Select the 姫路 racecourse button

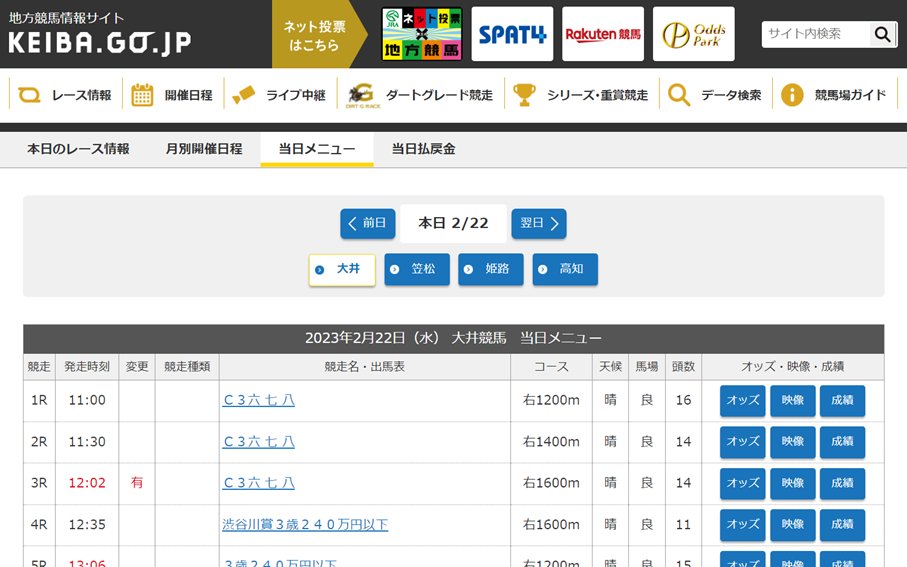click(x=491, y=270)
